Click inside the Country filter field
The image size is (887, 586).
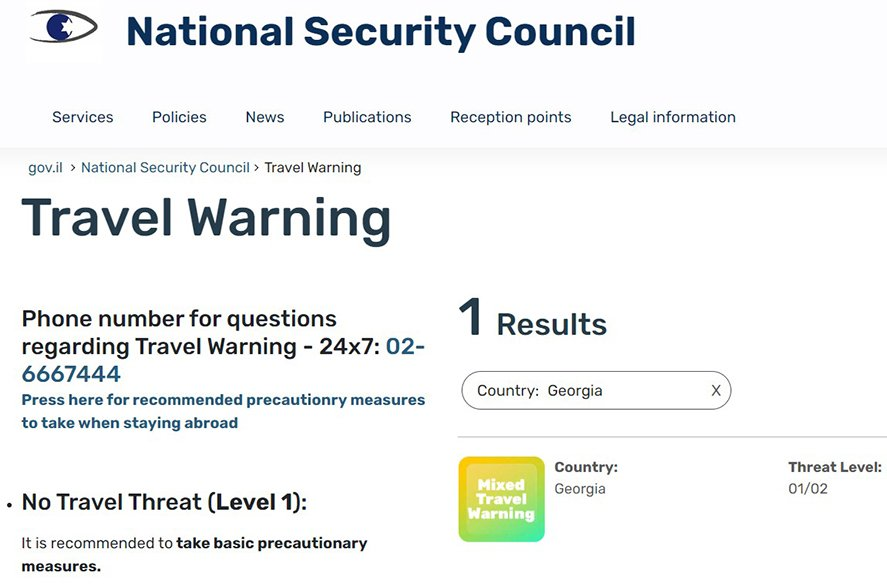580,391
